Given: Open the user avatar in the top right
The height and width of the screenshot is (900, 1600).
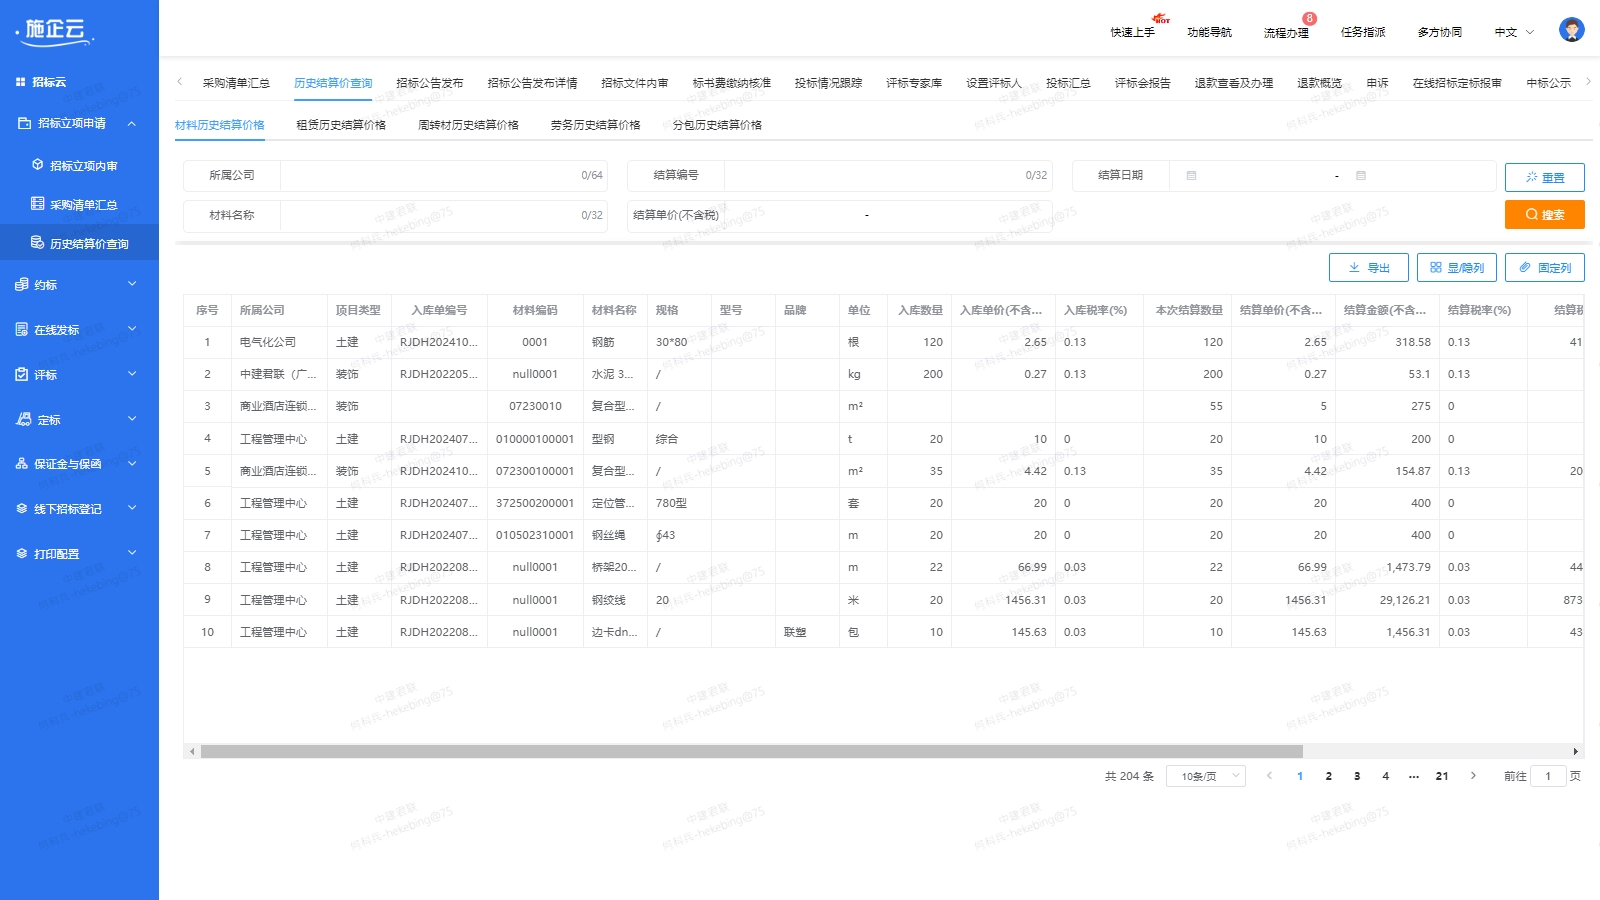Looking at the screenshot, I should tap(1570, 30).
